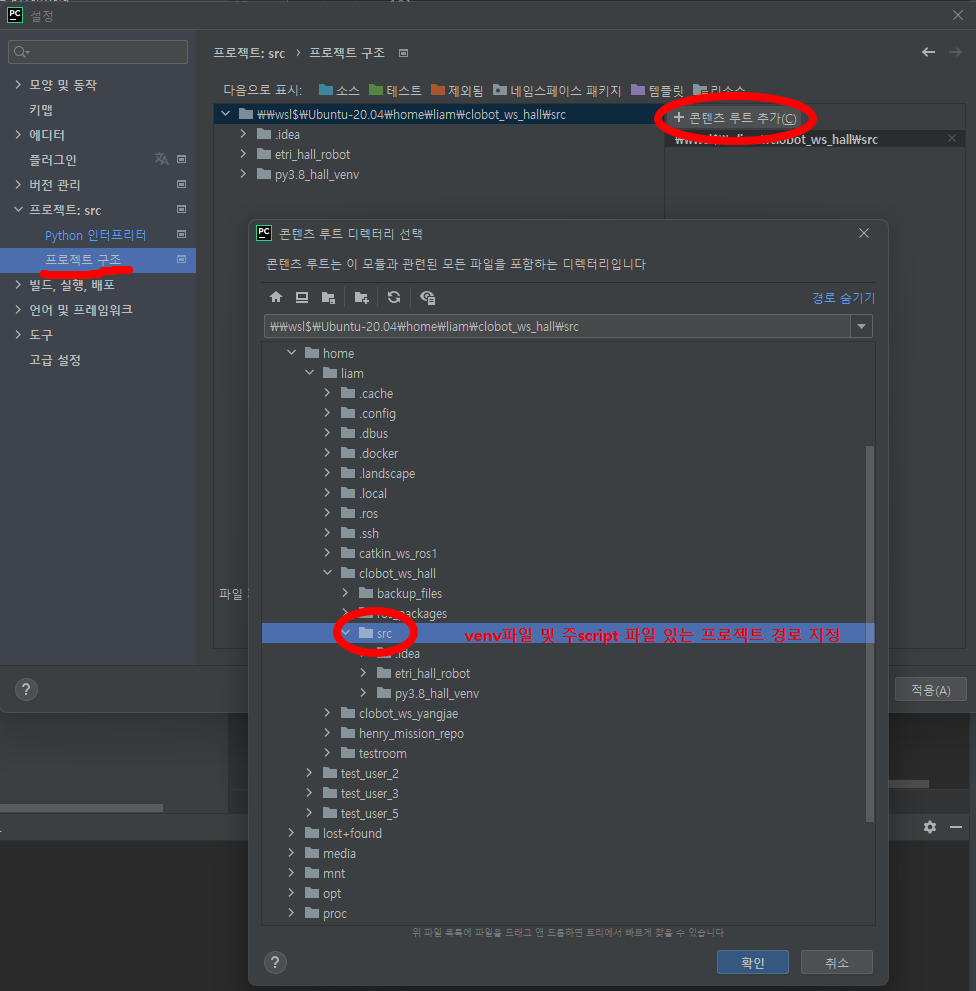Mark as 테스트 folder icon
Screen dimensions: 976x991
[x=376, y=90]
